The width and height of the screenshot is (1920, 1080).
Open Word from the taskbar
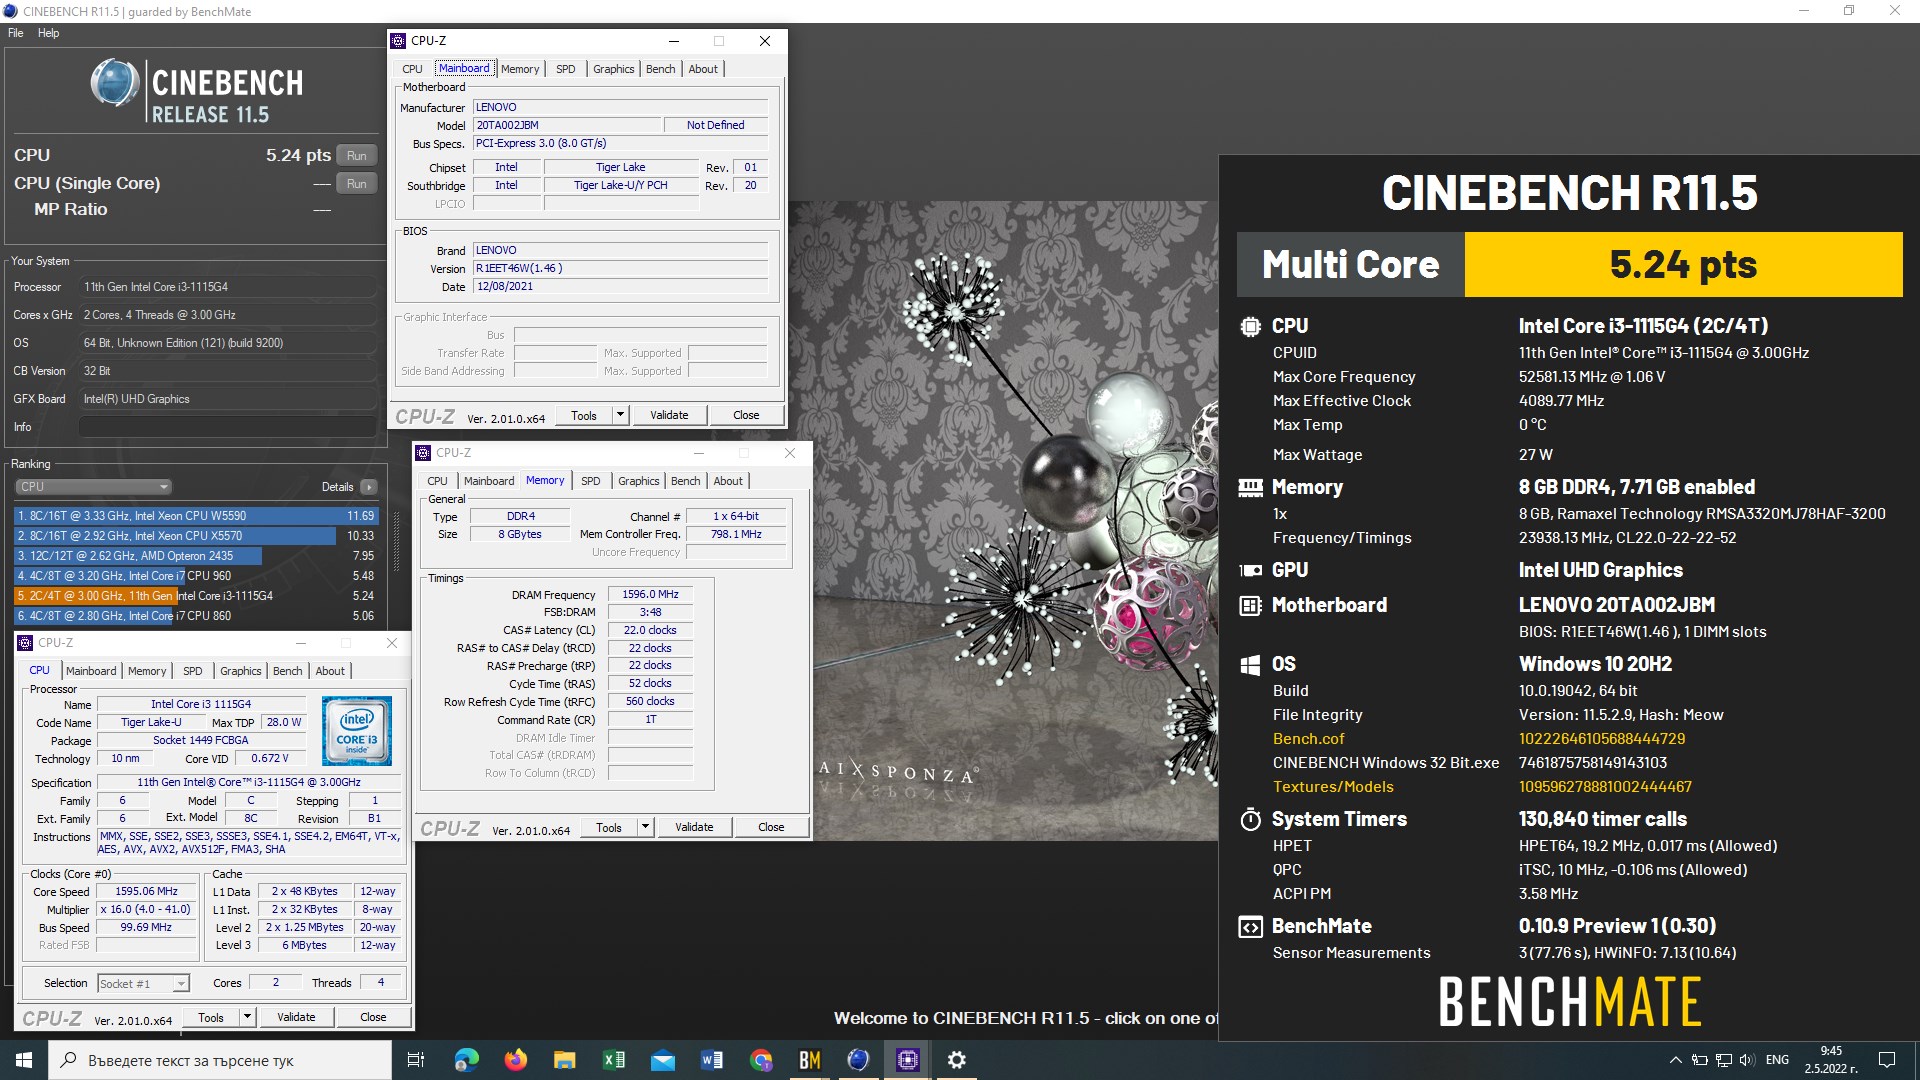pos(711,1060)
